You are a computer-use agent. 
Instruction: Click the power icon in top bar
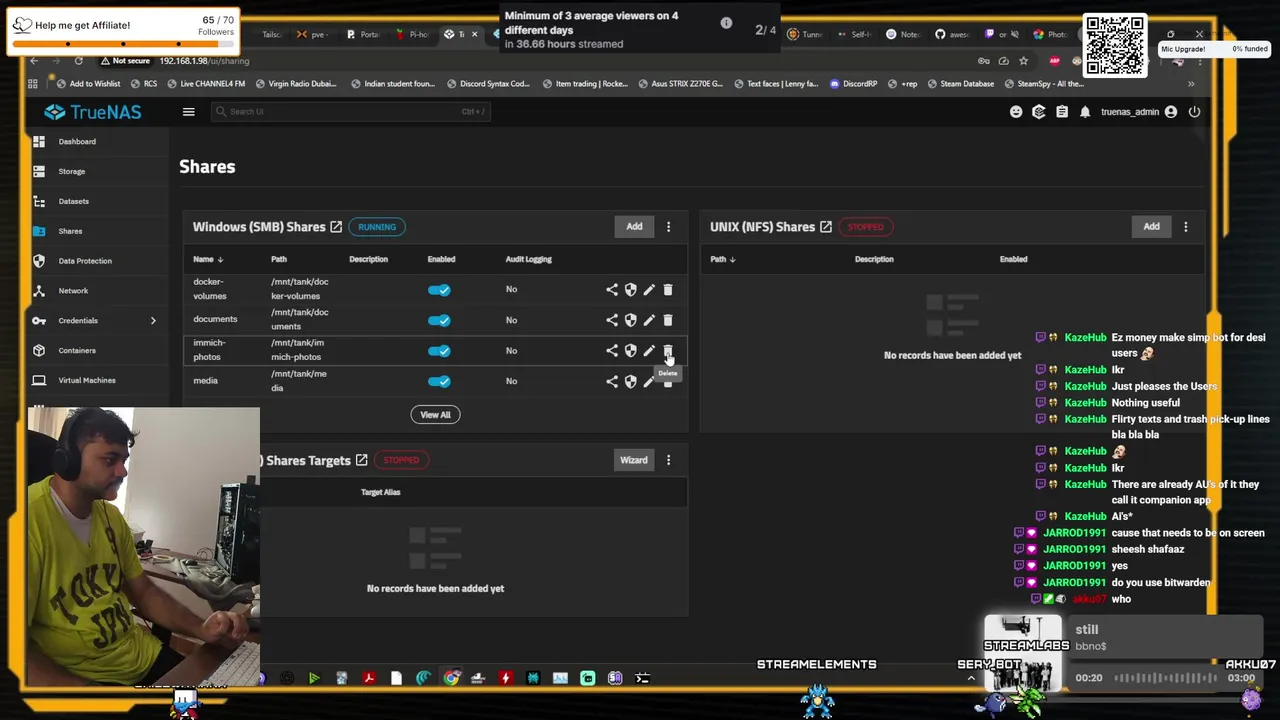click(x=1194, y=112)
